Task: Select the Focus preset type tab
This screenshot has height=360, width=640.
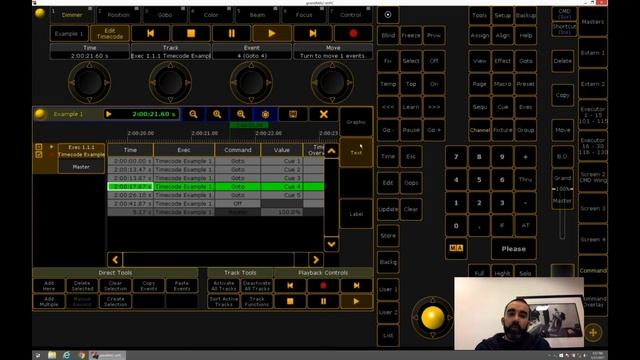Action: point(304,15)
